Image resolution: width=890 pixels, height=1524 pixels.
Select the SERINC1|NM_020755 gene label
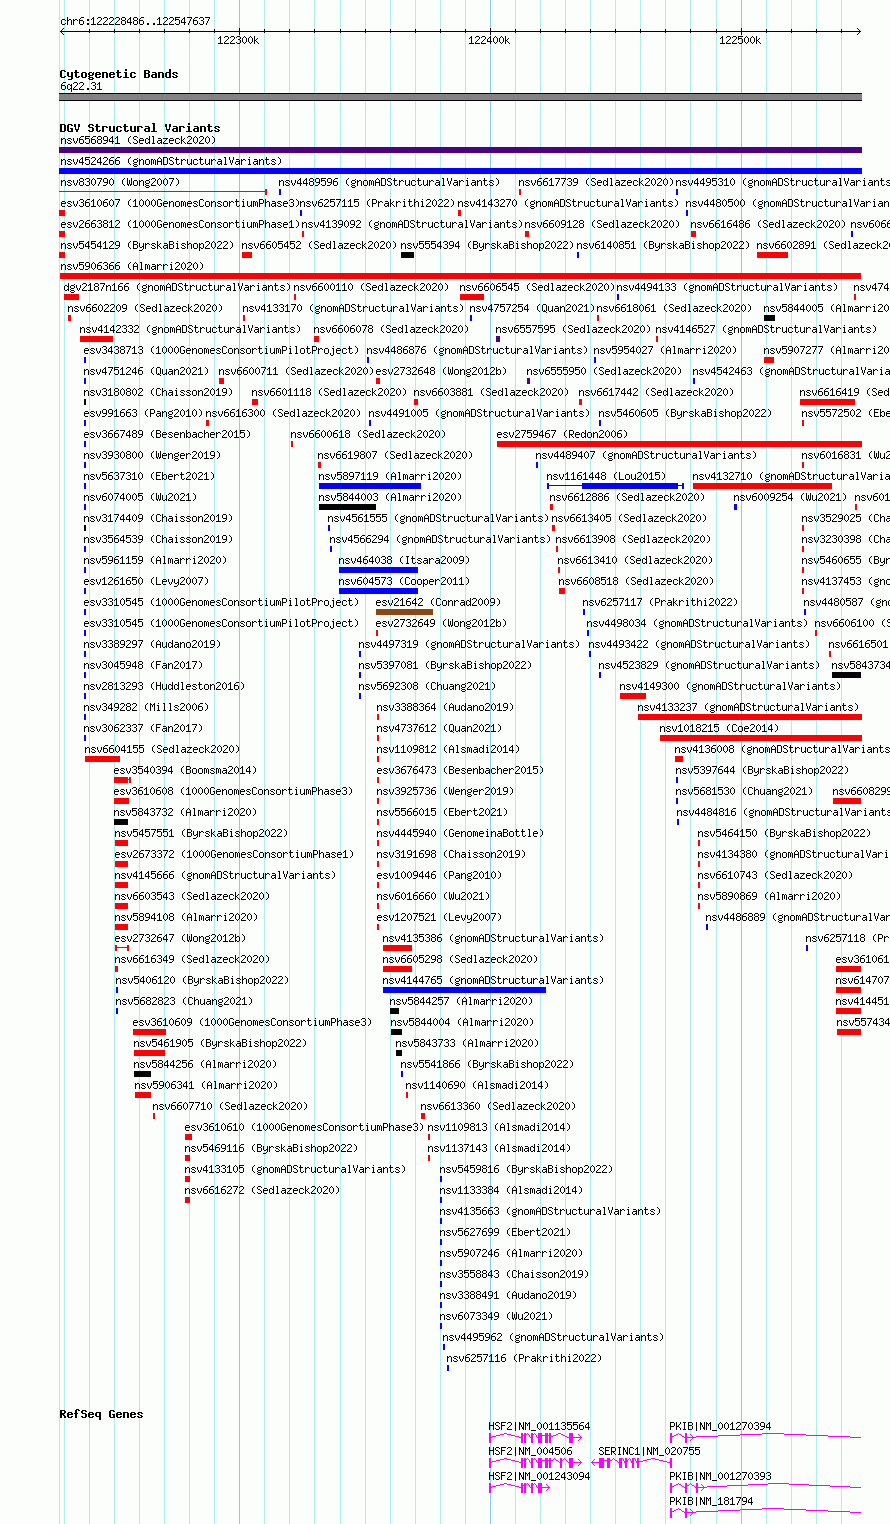point(649,1451)
